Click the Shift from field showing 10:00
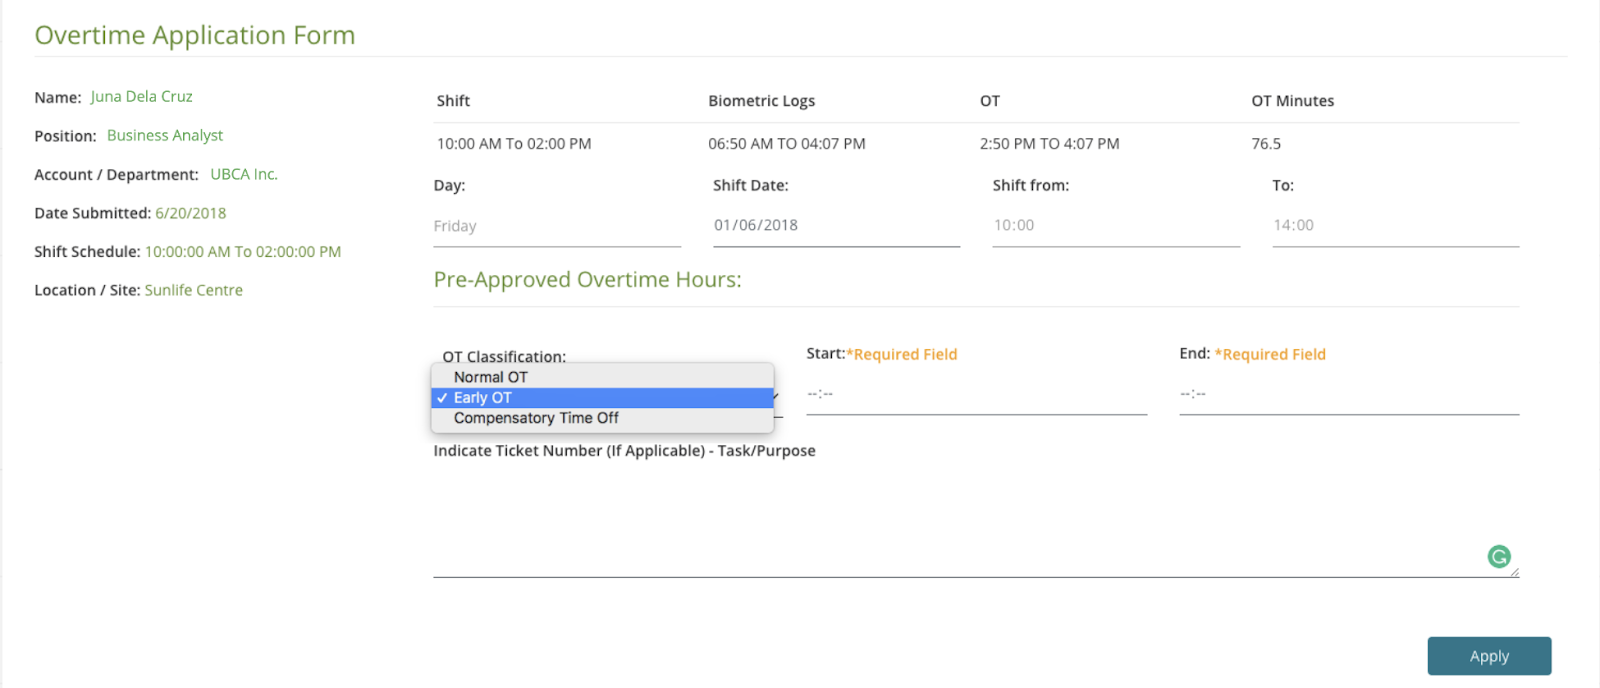Image resolution: width=1600 pixels, height=688 pixels. [1115, 226]
